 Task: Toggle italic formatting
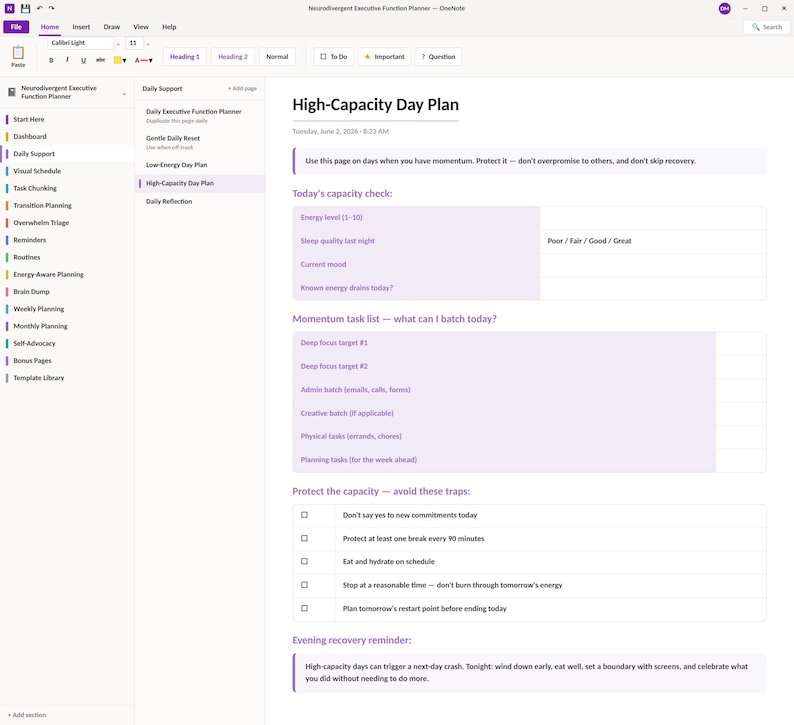pos(67,60)
